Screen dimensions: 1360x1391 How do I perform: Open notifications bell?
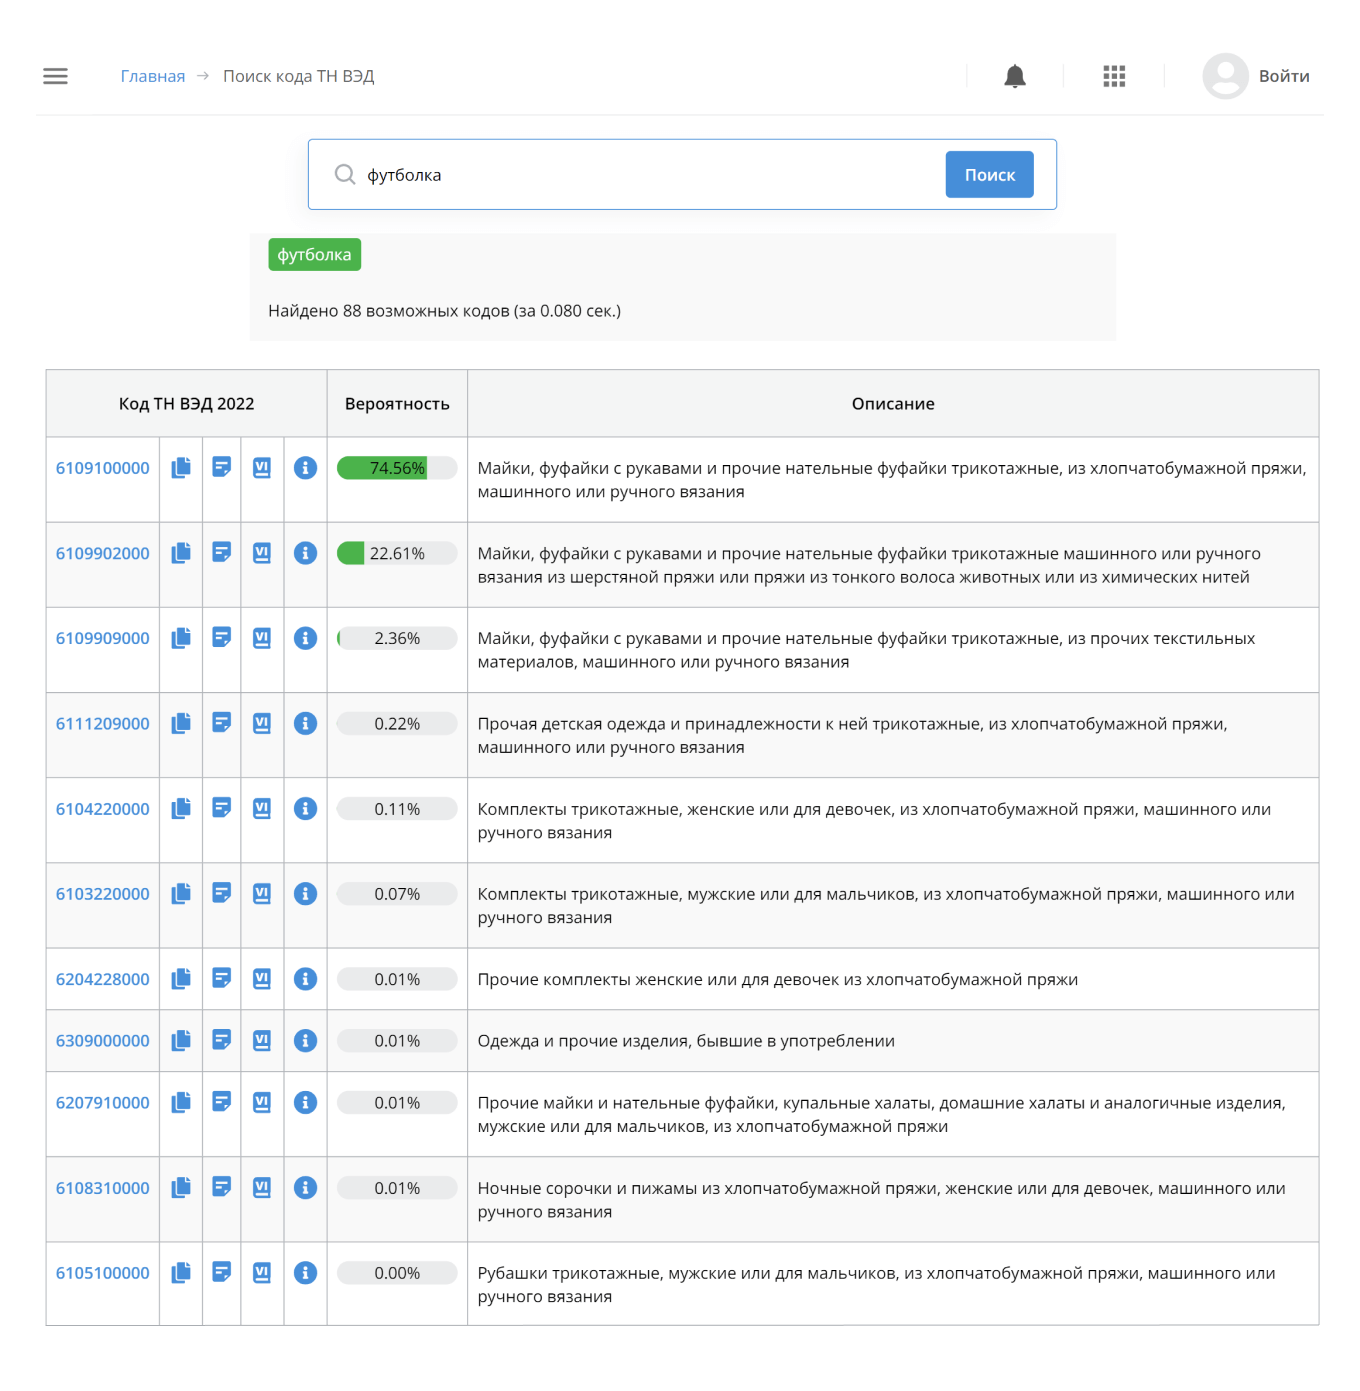pyautogui.click(x=1015, y=76)
